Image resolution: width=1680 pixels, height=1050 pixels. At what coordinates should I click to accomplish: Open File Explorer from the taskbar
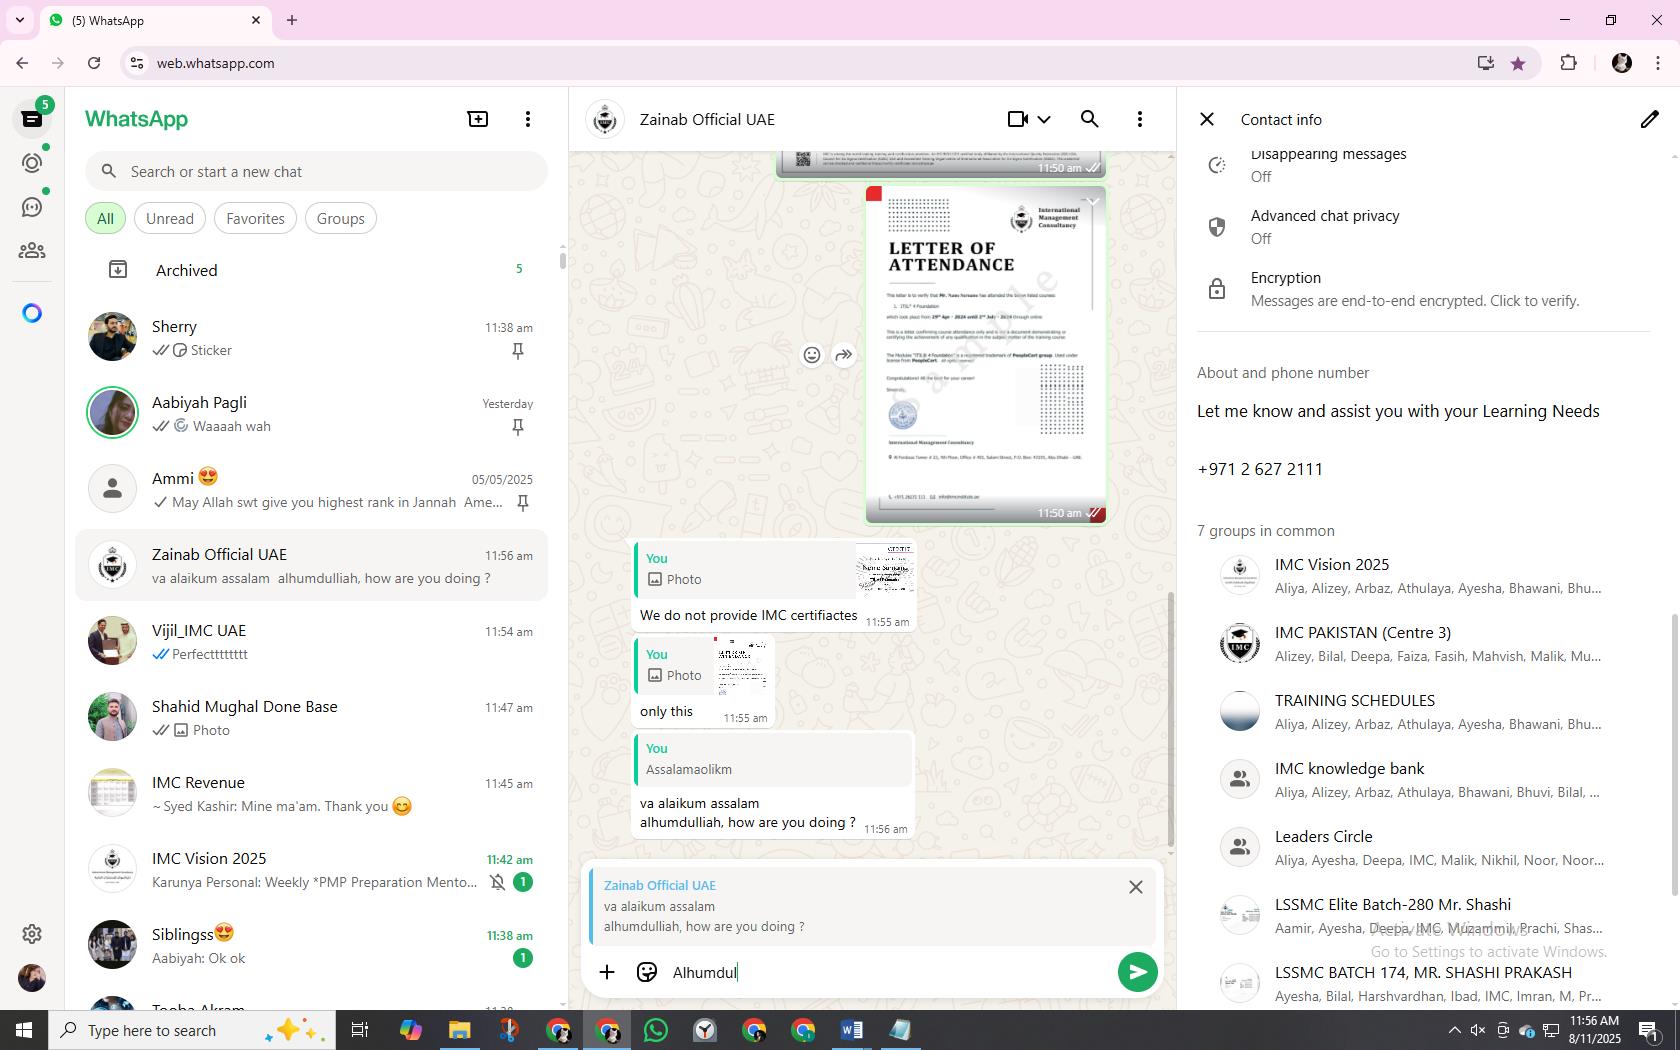[460, 1030]
